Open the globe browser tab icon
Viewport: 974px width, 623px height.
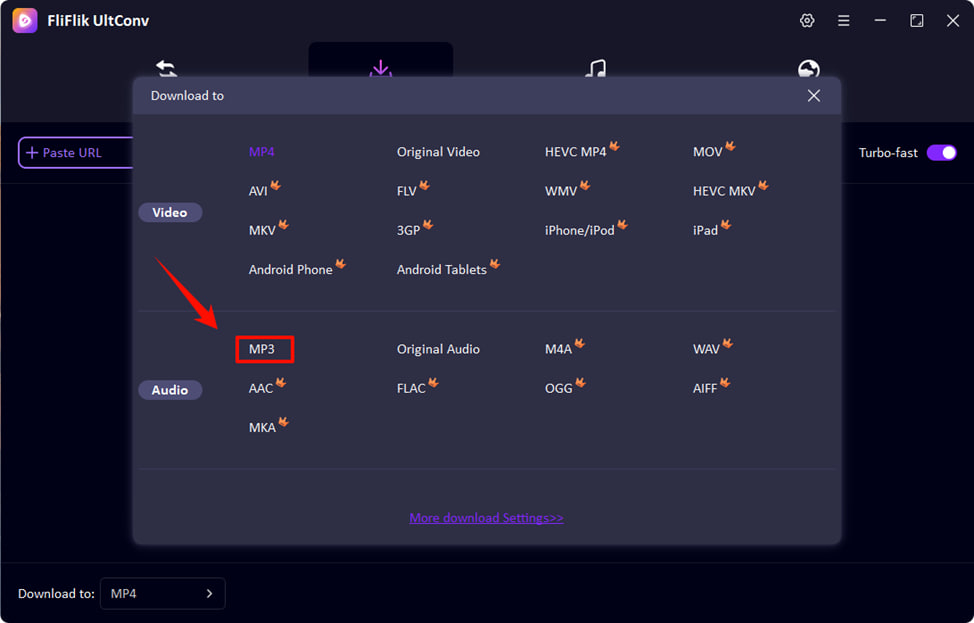click(809, 68)
